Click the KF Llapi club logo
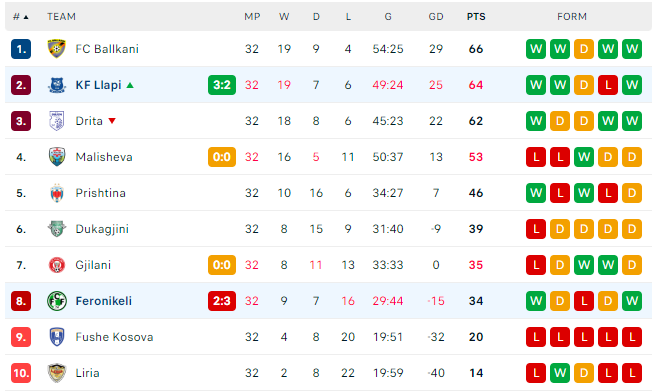Image resolution: width=659 pixels, height=392 pixels. [x=57, y=85]
